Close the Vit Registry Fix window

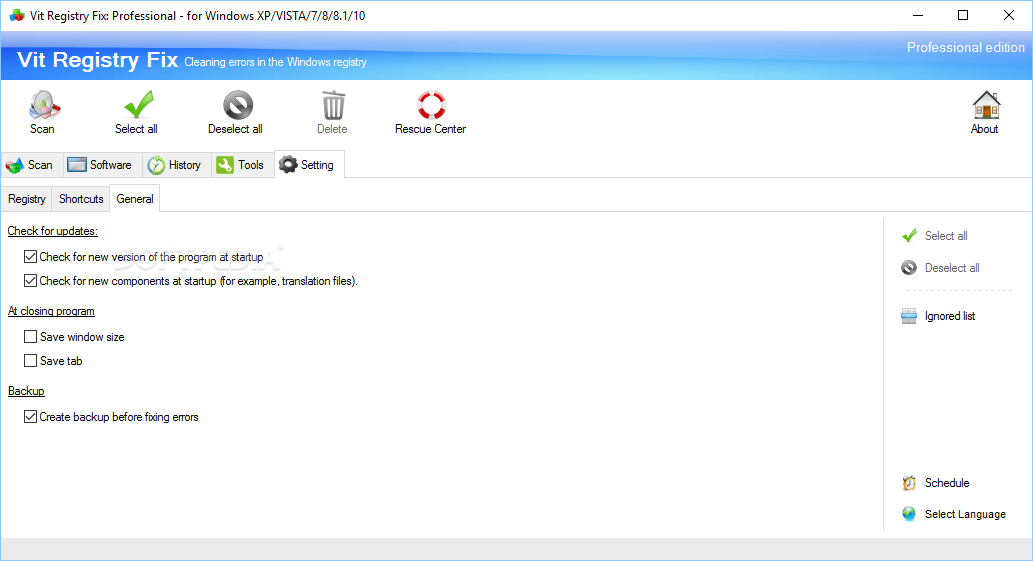(1009, 15)
